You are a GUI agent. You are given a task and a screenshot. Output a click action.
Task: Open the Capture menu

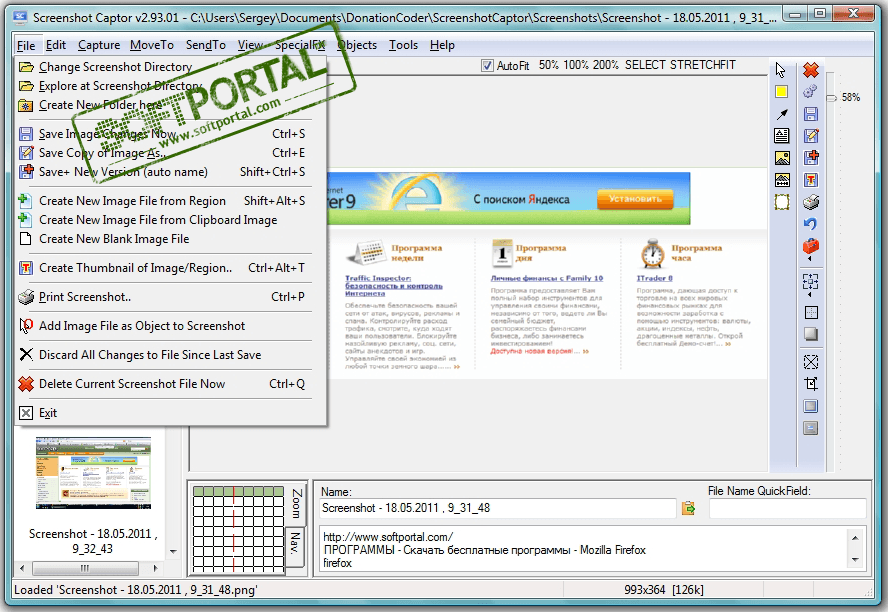pyautogui.click(x=99, y=45)
